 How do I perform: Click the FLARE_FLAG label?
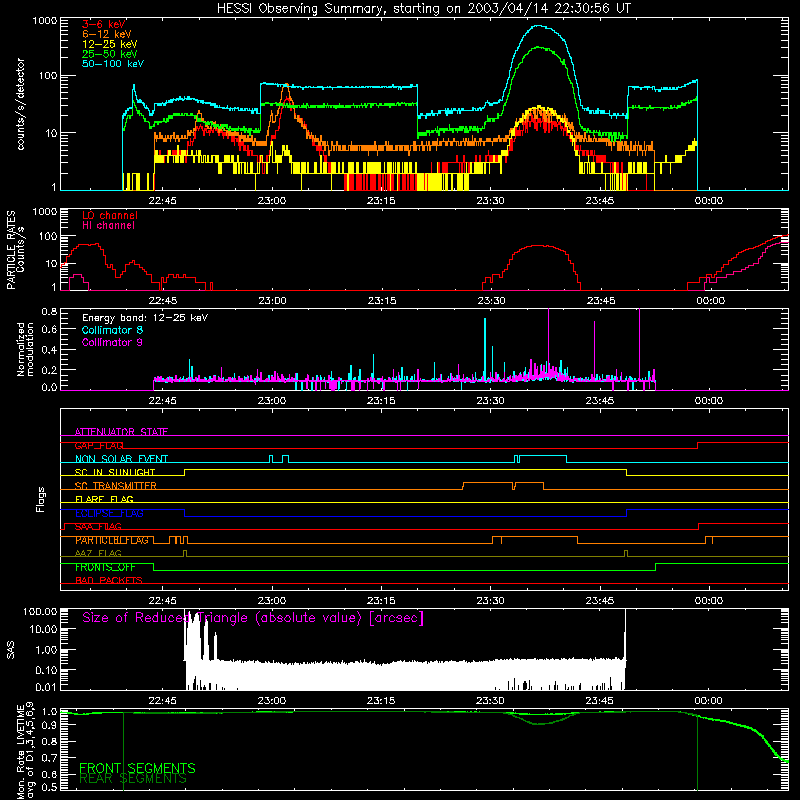point(104,499)
